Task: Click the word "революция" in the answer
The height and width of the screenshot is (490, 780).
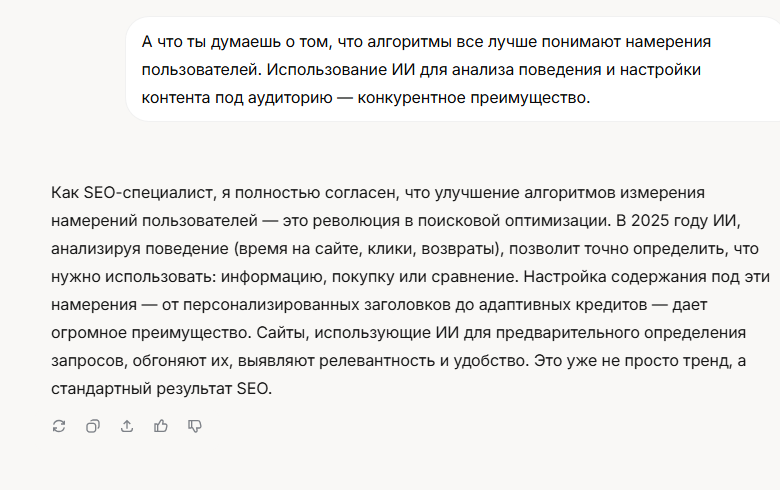Action: point(356,221)
